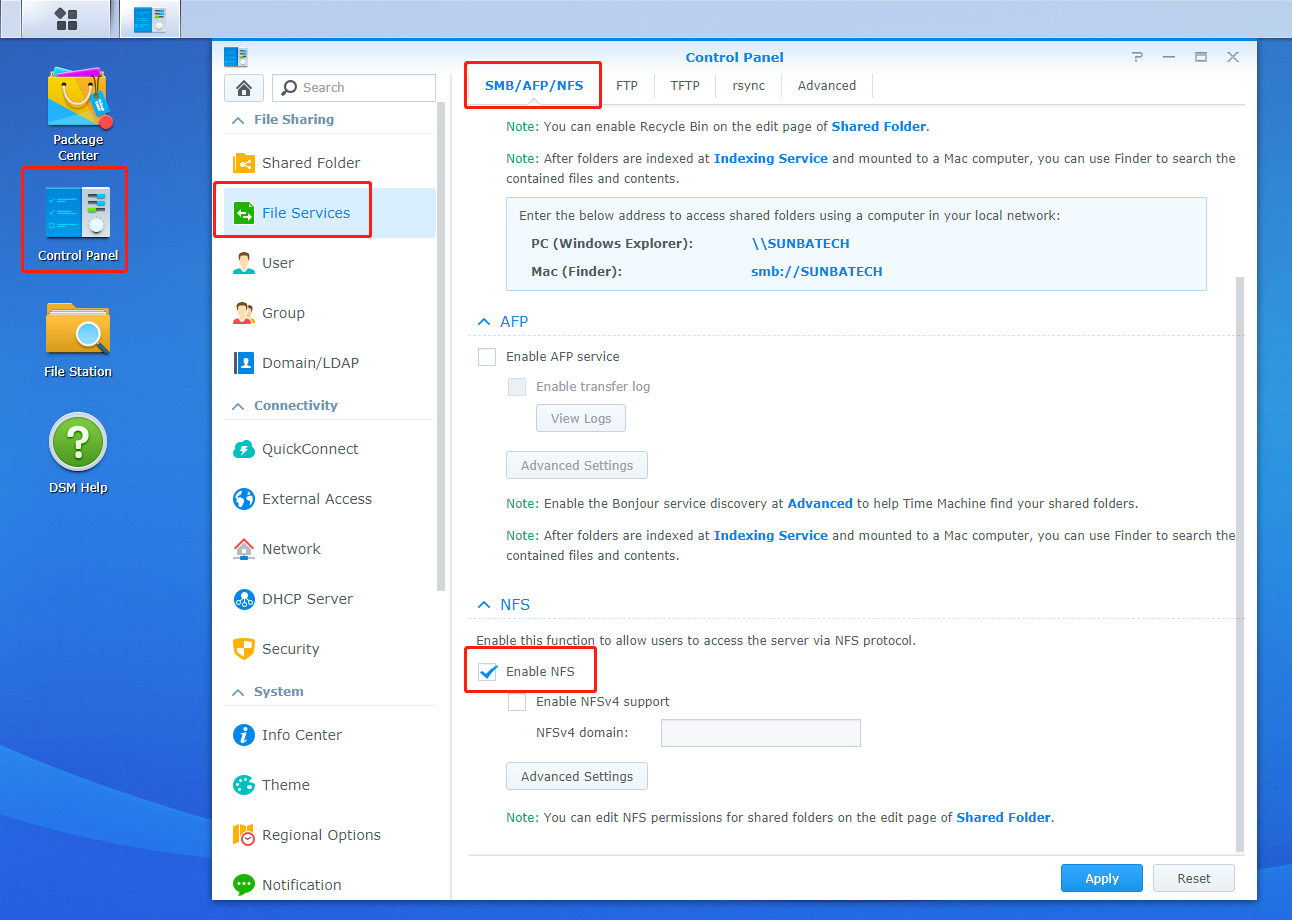Image resolution: width=1292 pixels, height=920 pixels.
Task: Open Control Panel desktop icon
Action: pyautogui.click(x=78, y=224)
